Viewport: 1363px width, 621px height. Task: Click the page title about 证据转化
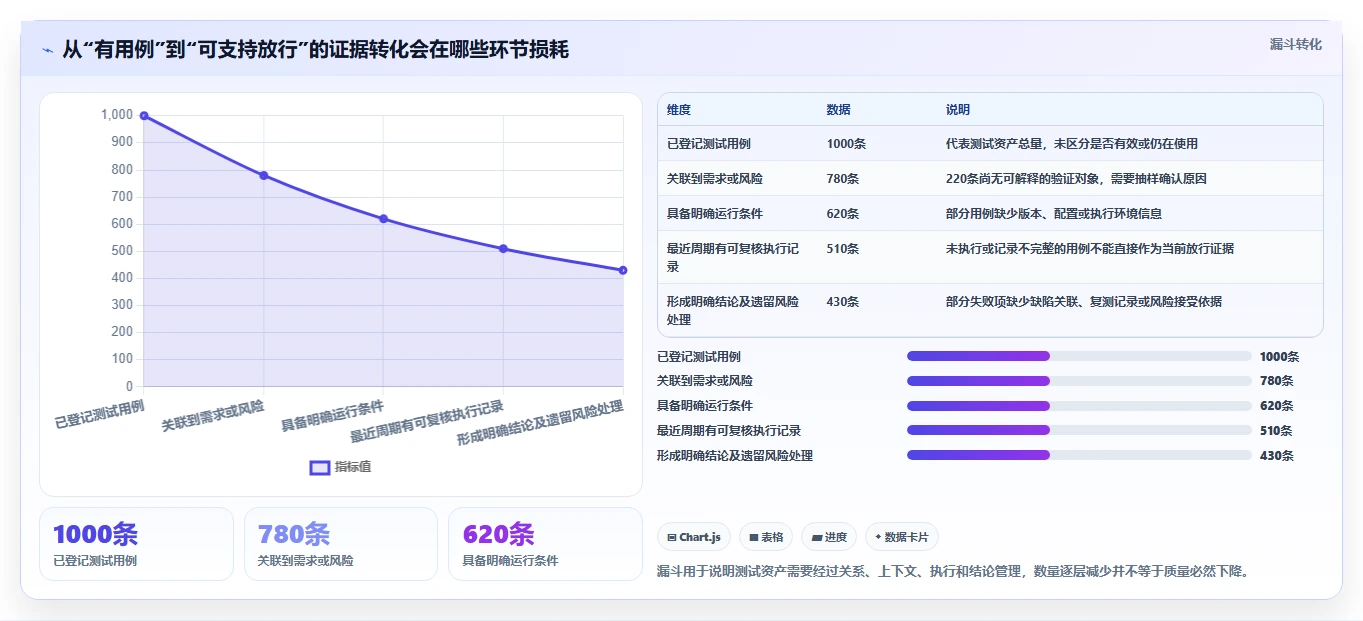tap(315, 49)
